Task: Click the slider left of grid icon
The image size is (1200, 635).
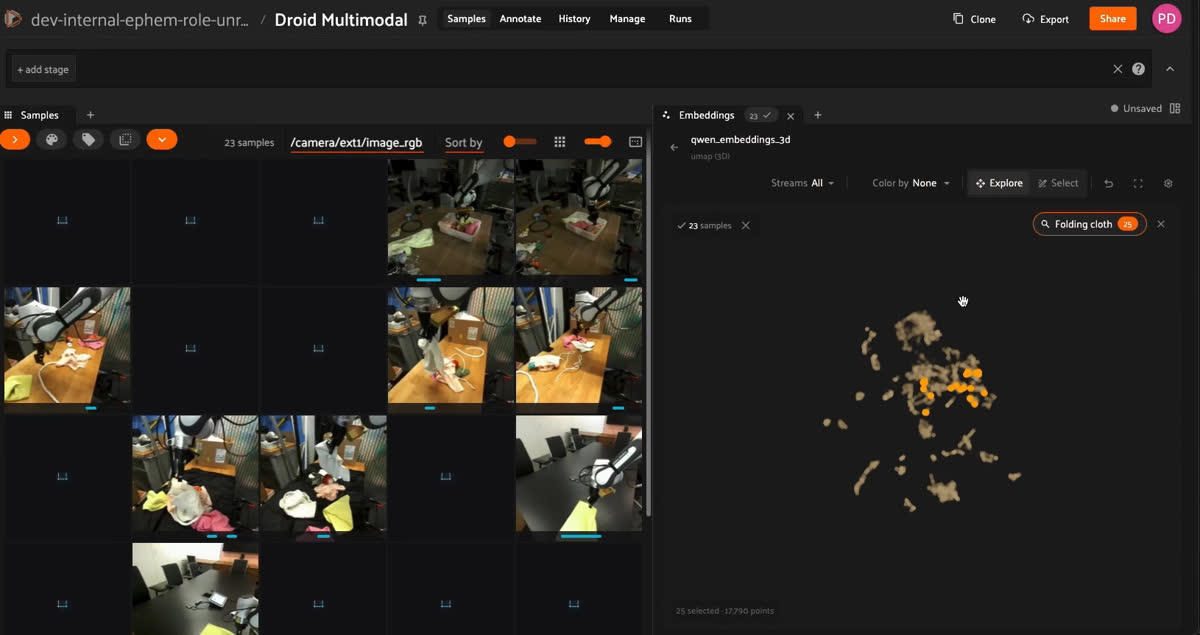Action: point(520,142)
